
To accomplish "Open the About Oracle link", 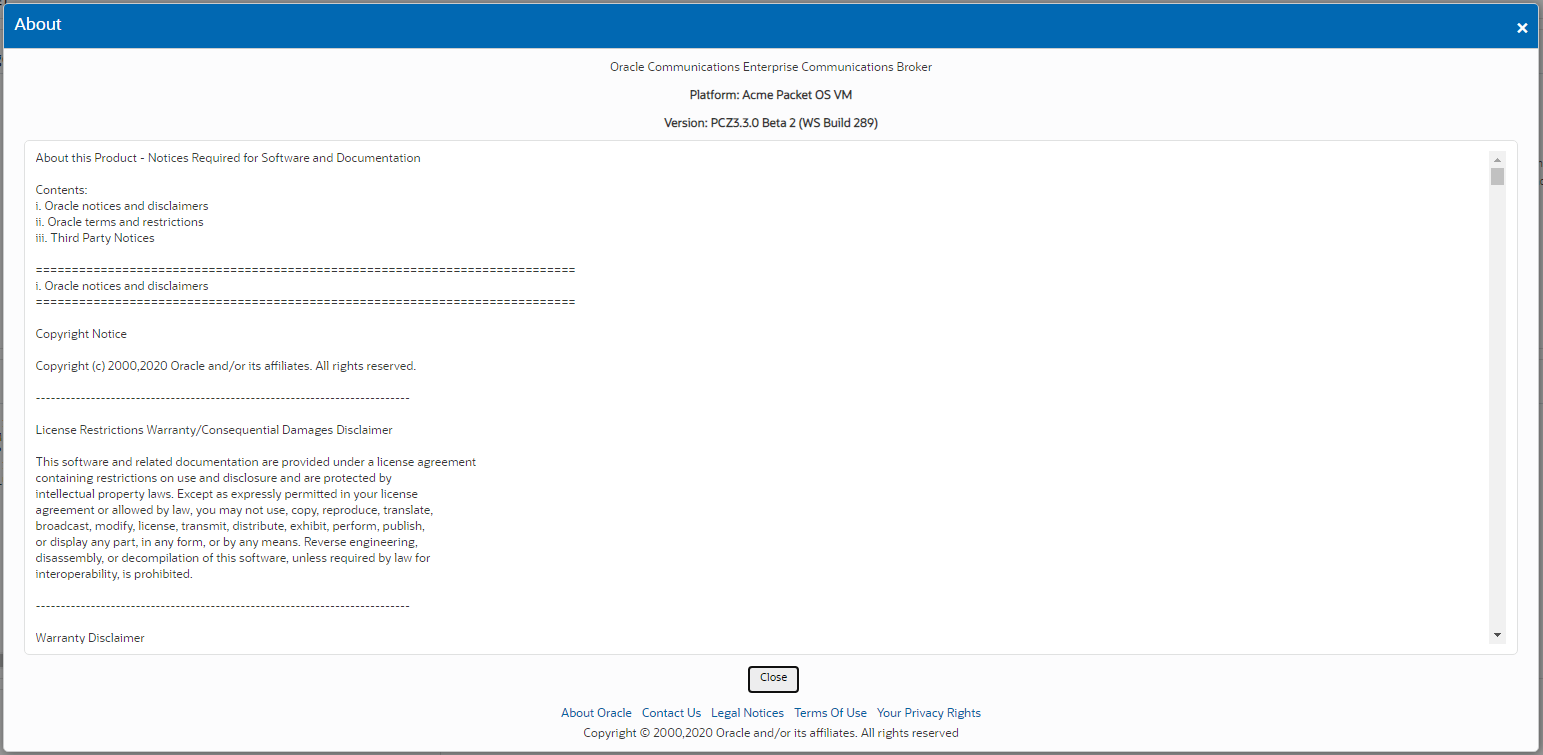I will [x=596, y=713].
